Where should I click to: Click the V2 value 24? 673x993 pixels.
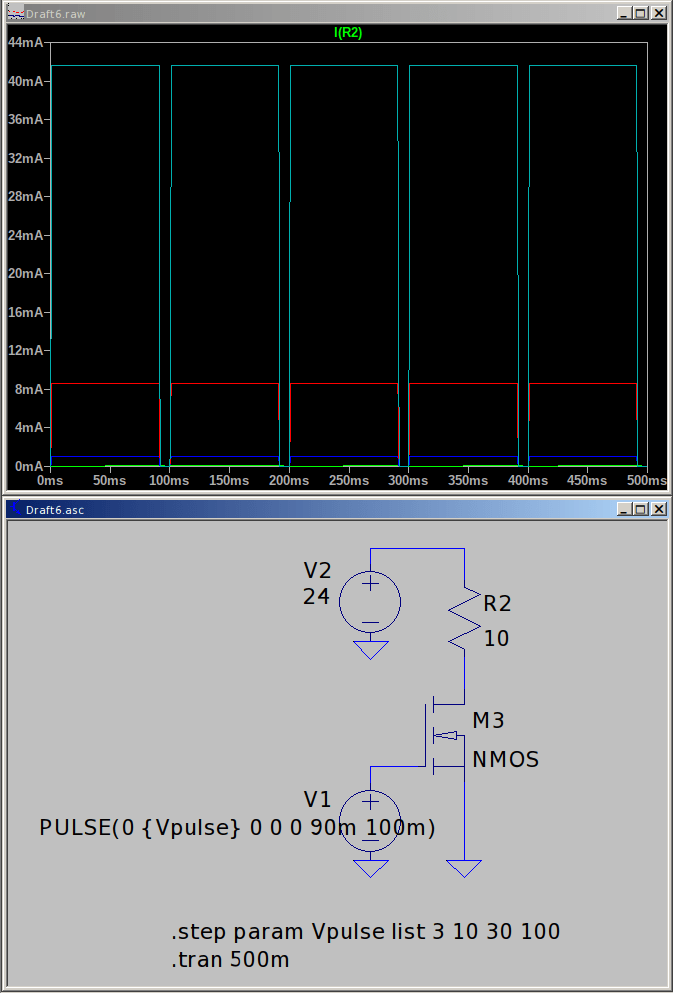point(316,597)
